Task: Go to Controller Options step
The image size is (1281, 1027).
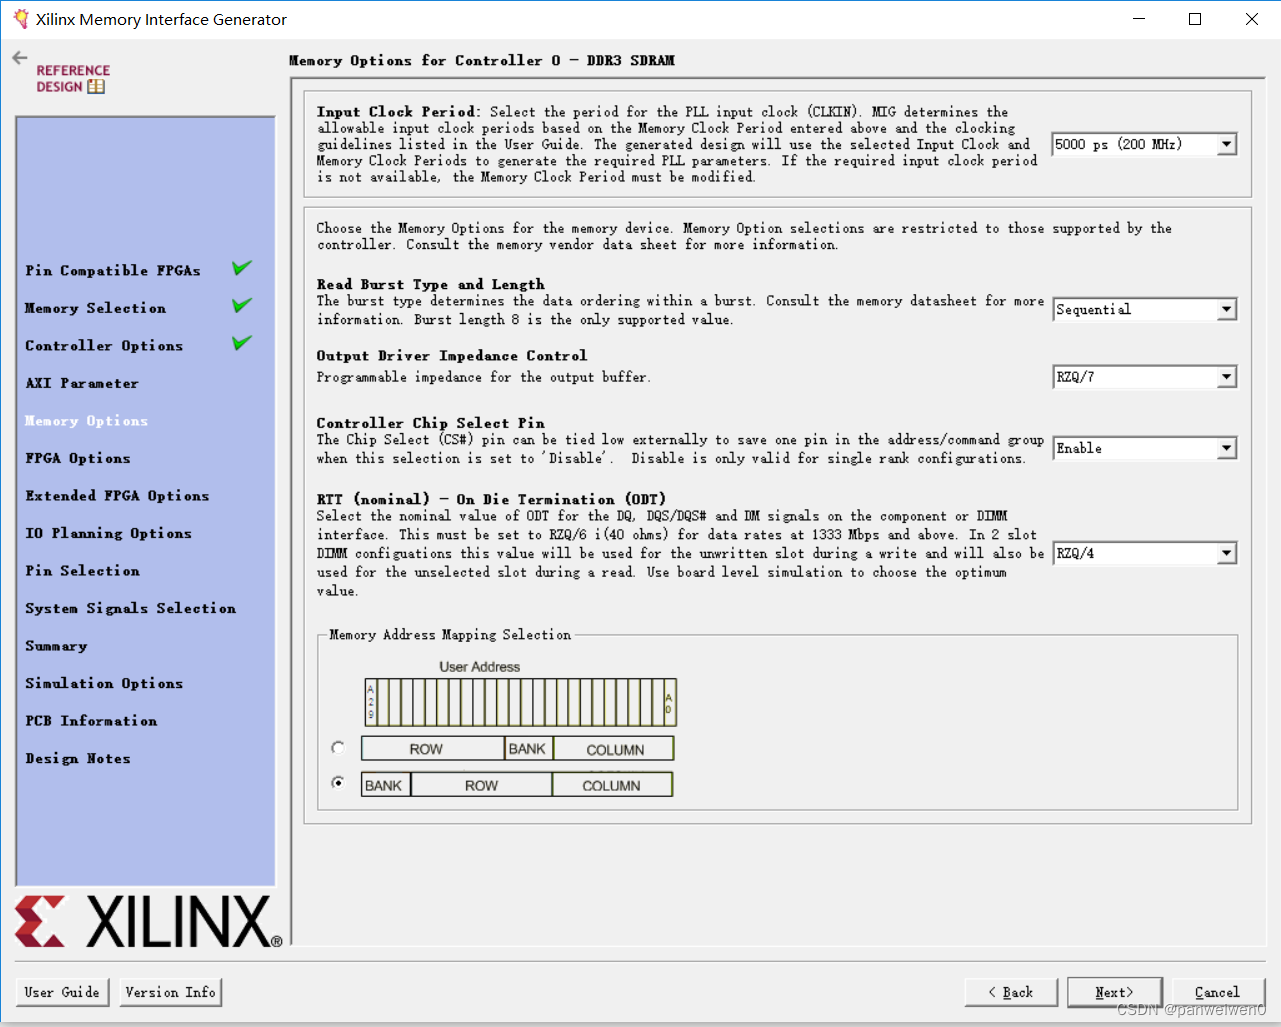Action: 104,346
